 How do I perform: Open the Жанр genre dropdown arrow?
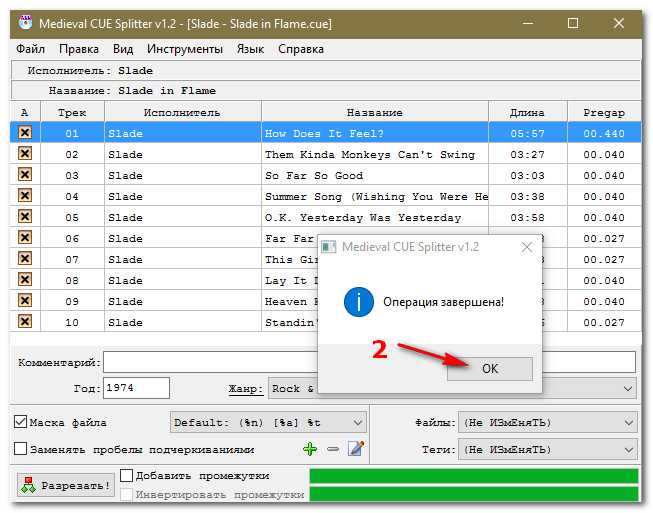[628, 389]
